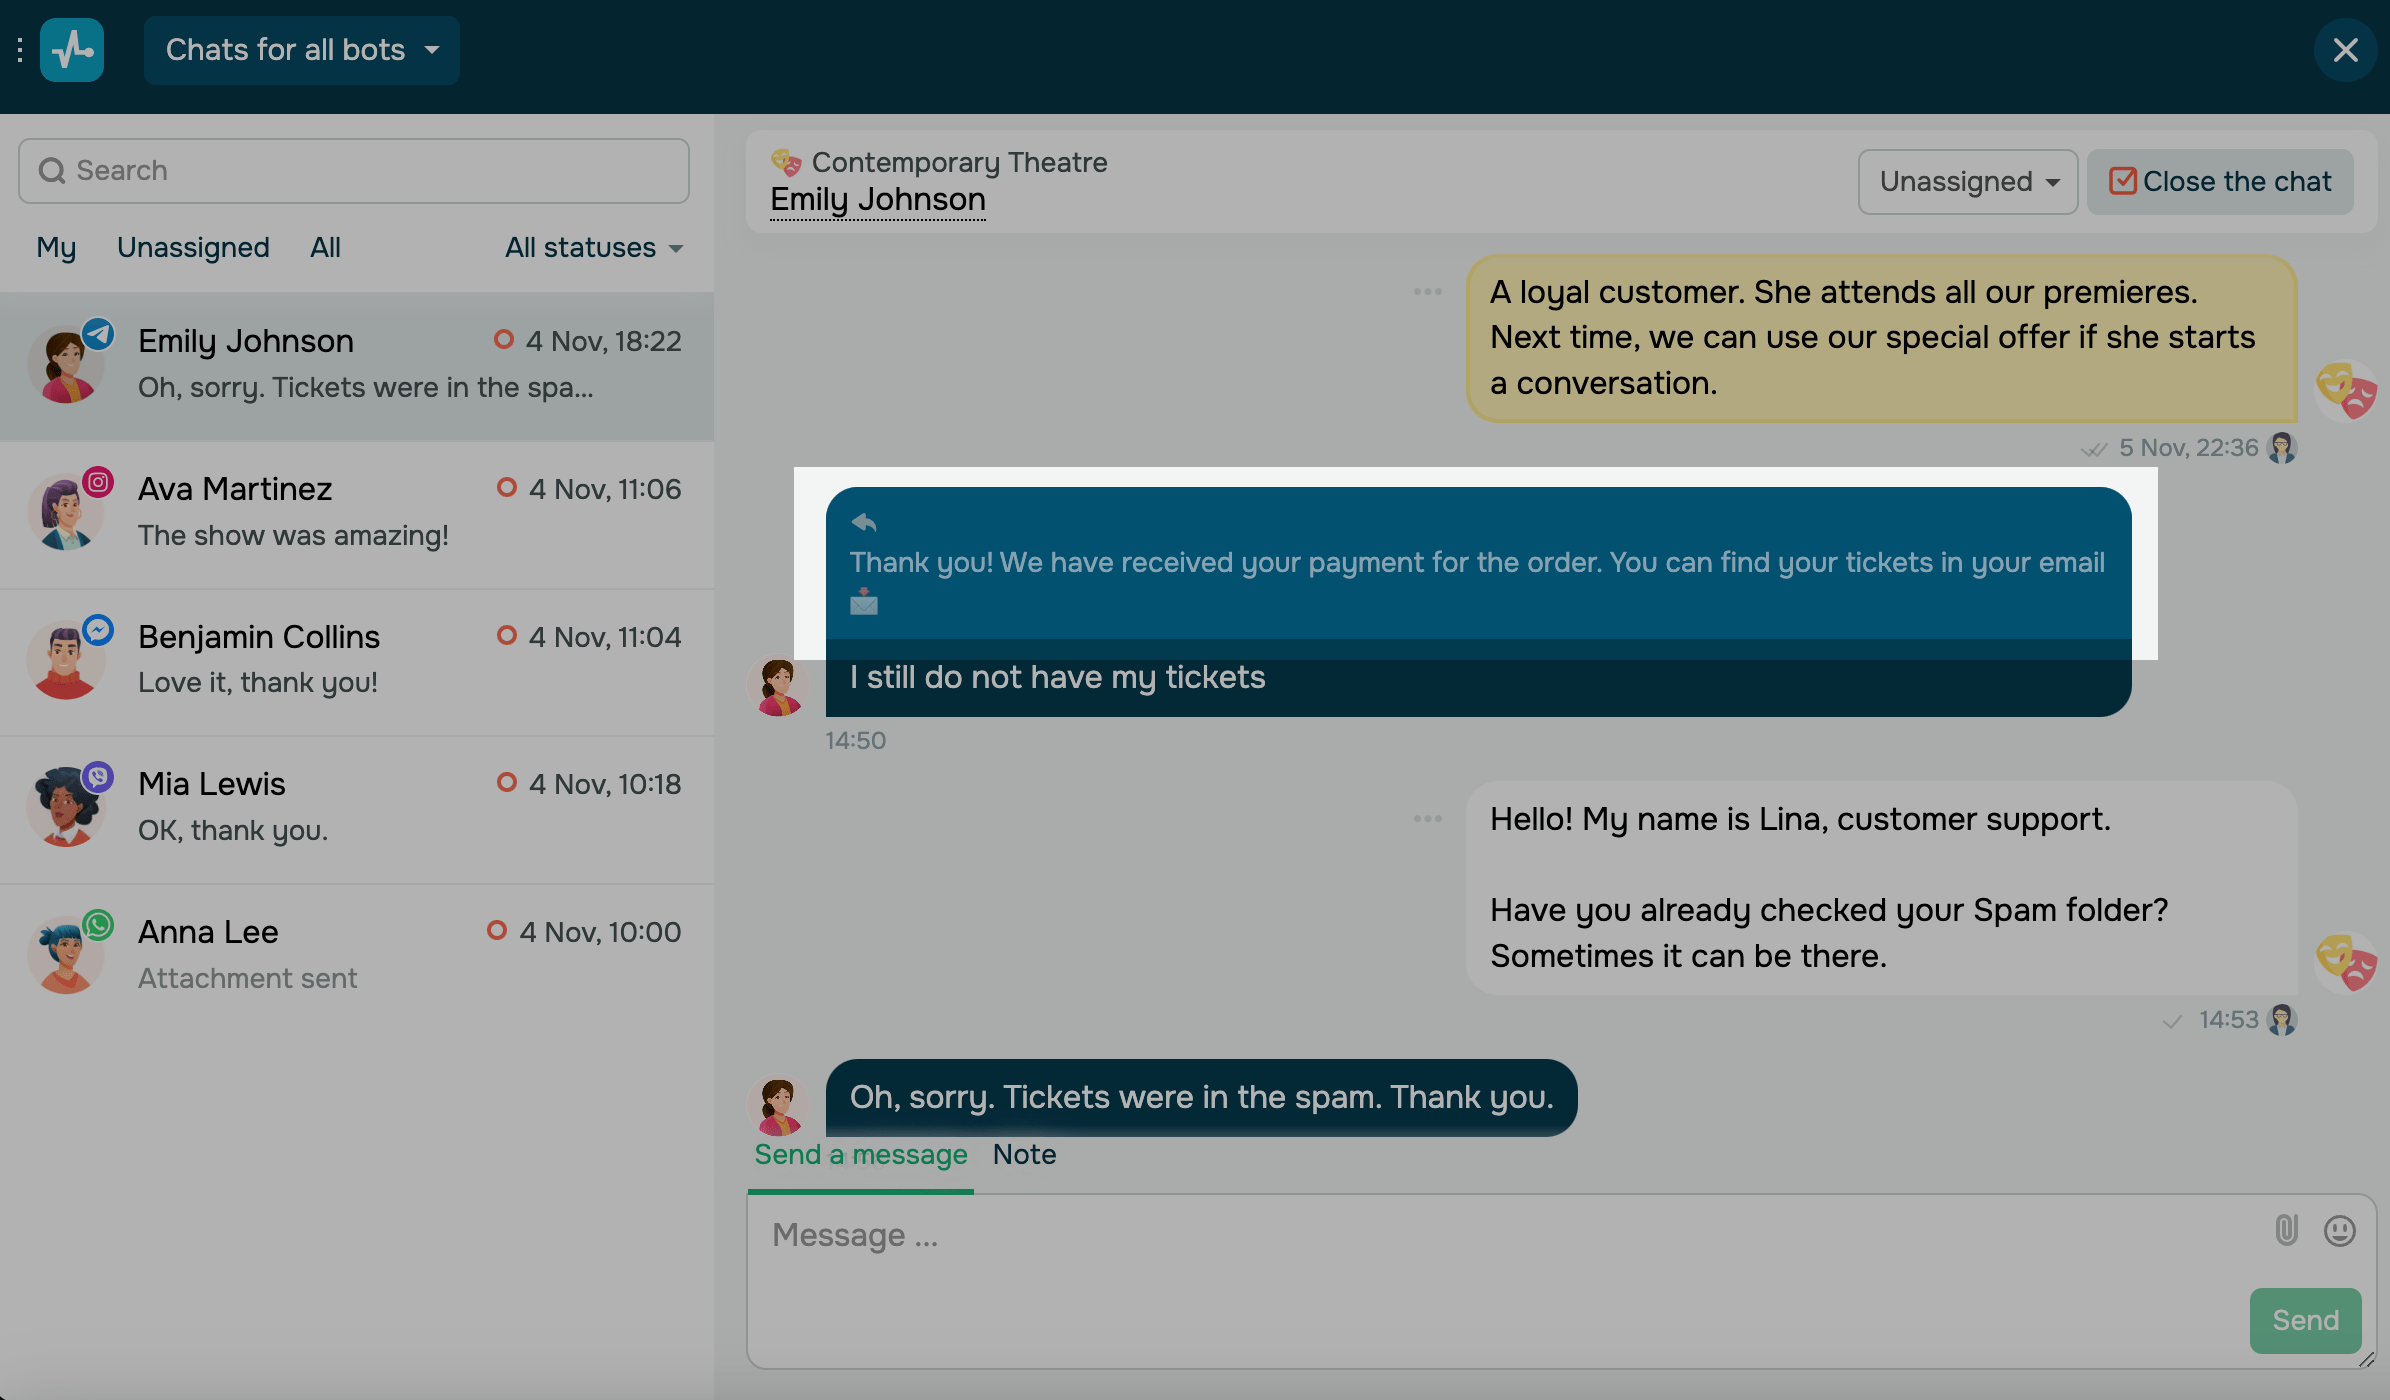Image resolution: width=2390 pixels, height=1400 pixels.
Task: Open Emily Johnson contact name link
Action: 877,200
